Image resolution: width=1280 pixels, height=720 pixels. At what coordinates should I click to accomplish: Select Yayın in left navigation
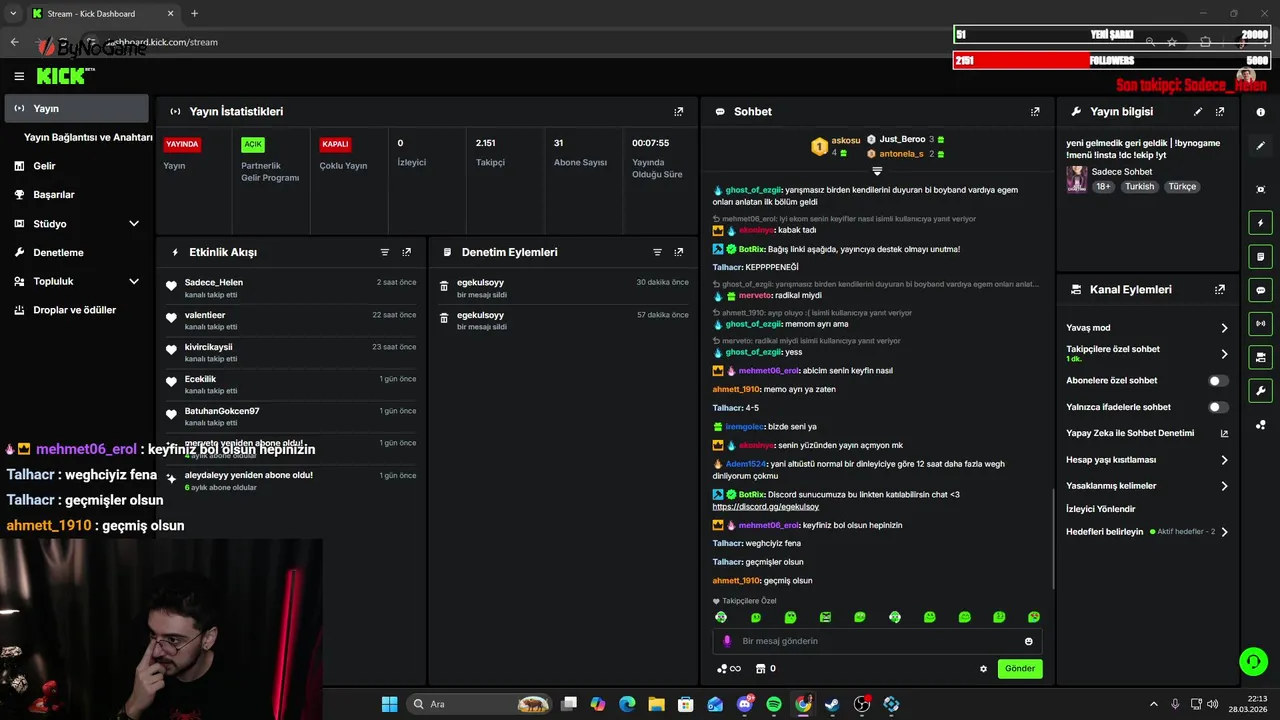click(76, 108)
